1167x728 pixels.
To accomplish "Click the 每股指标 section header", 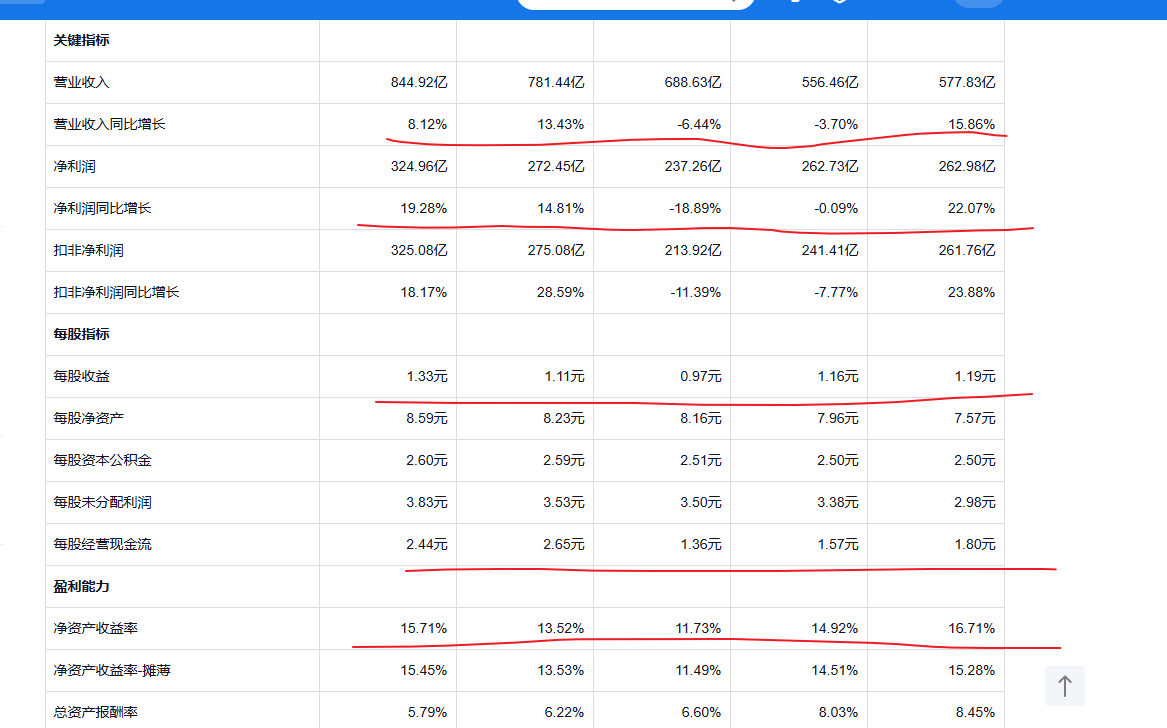I will [x=82, y=334].
